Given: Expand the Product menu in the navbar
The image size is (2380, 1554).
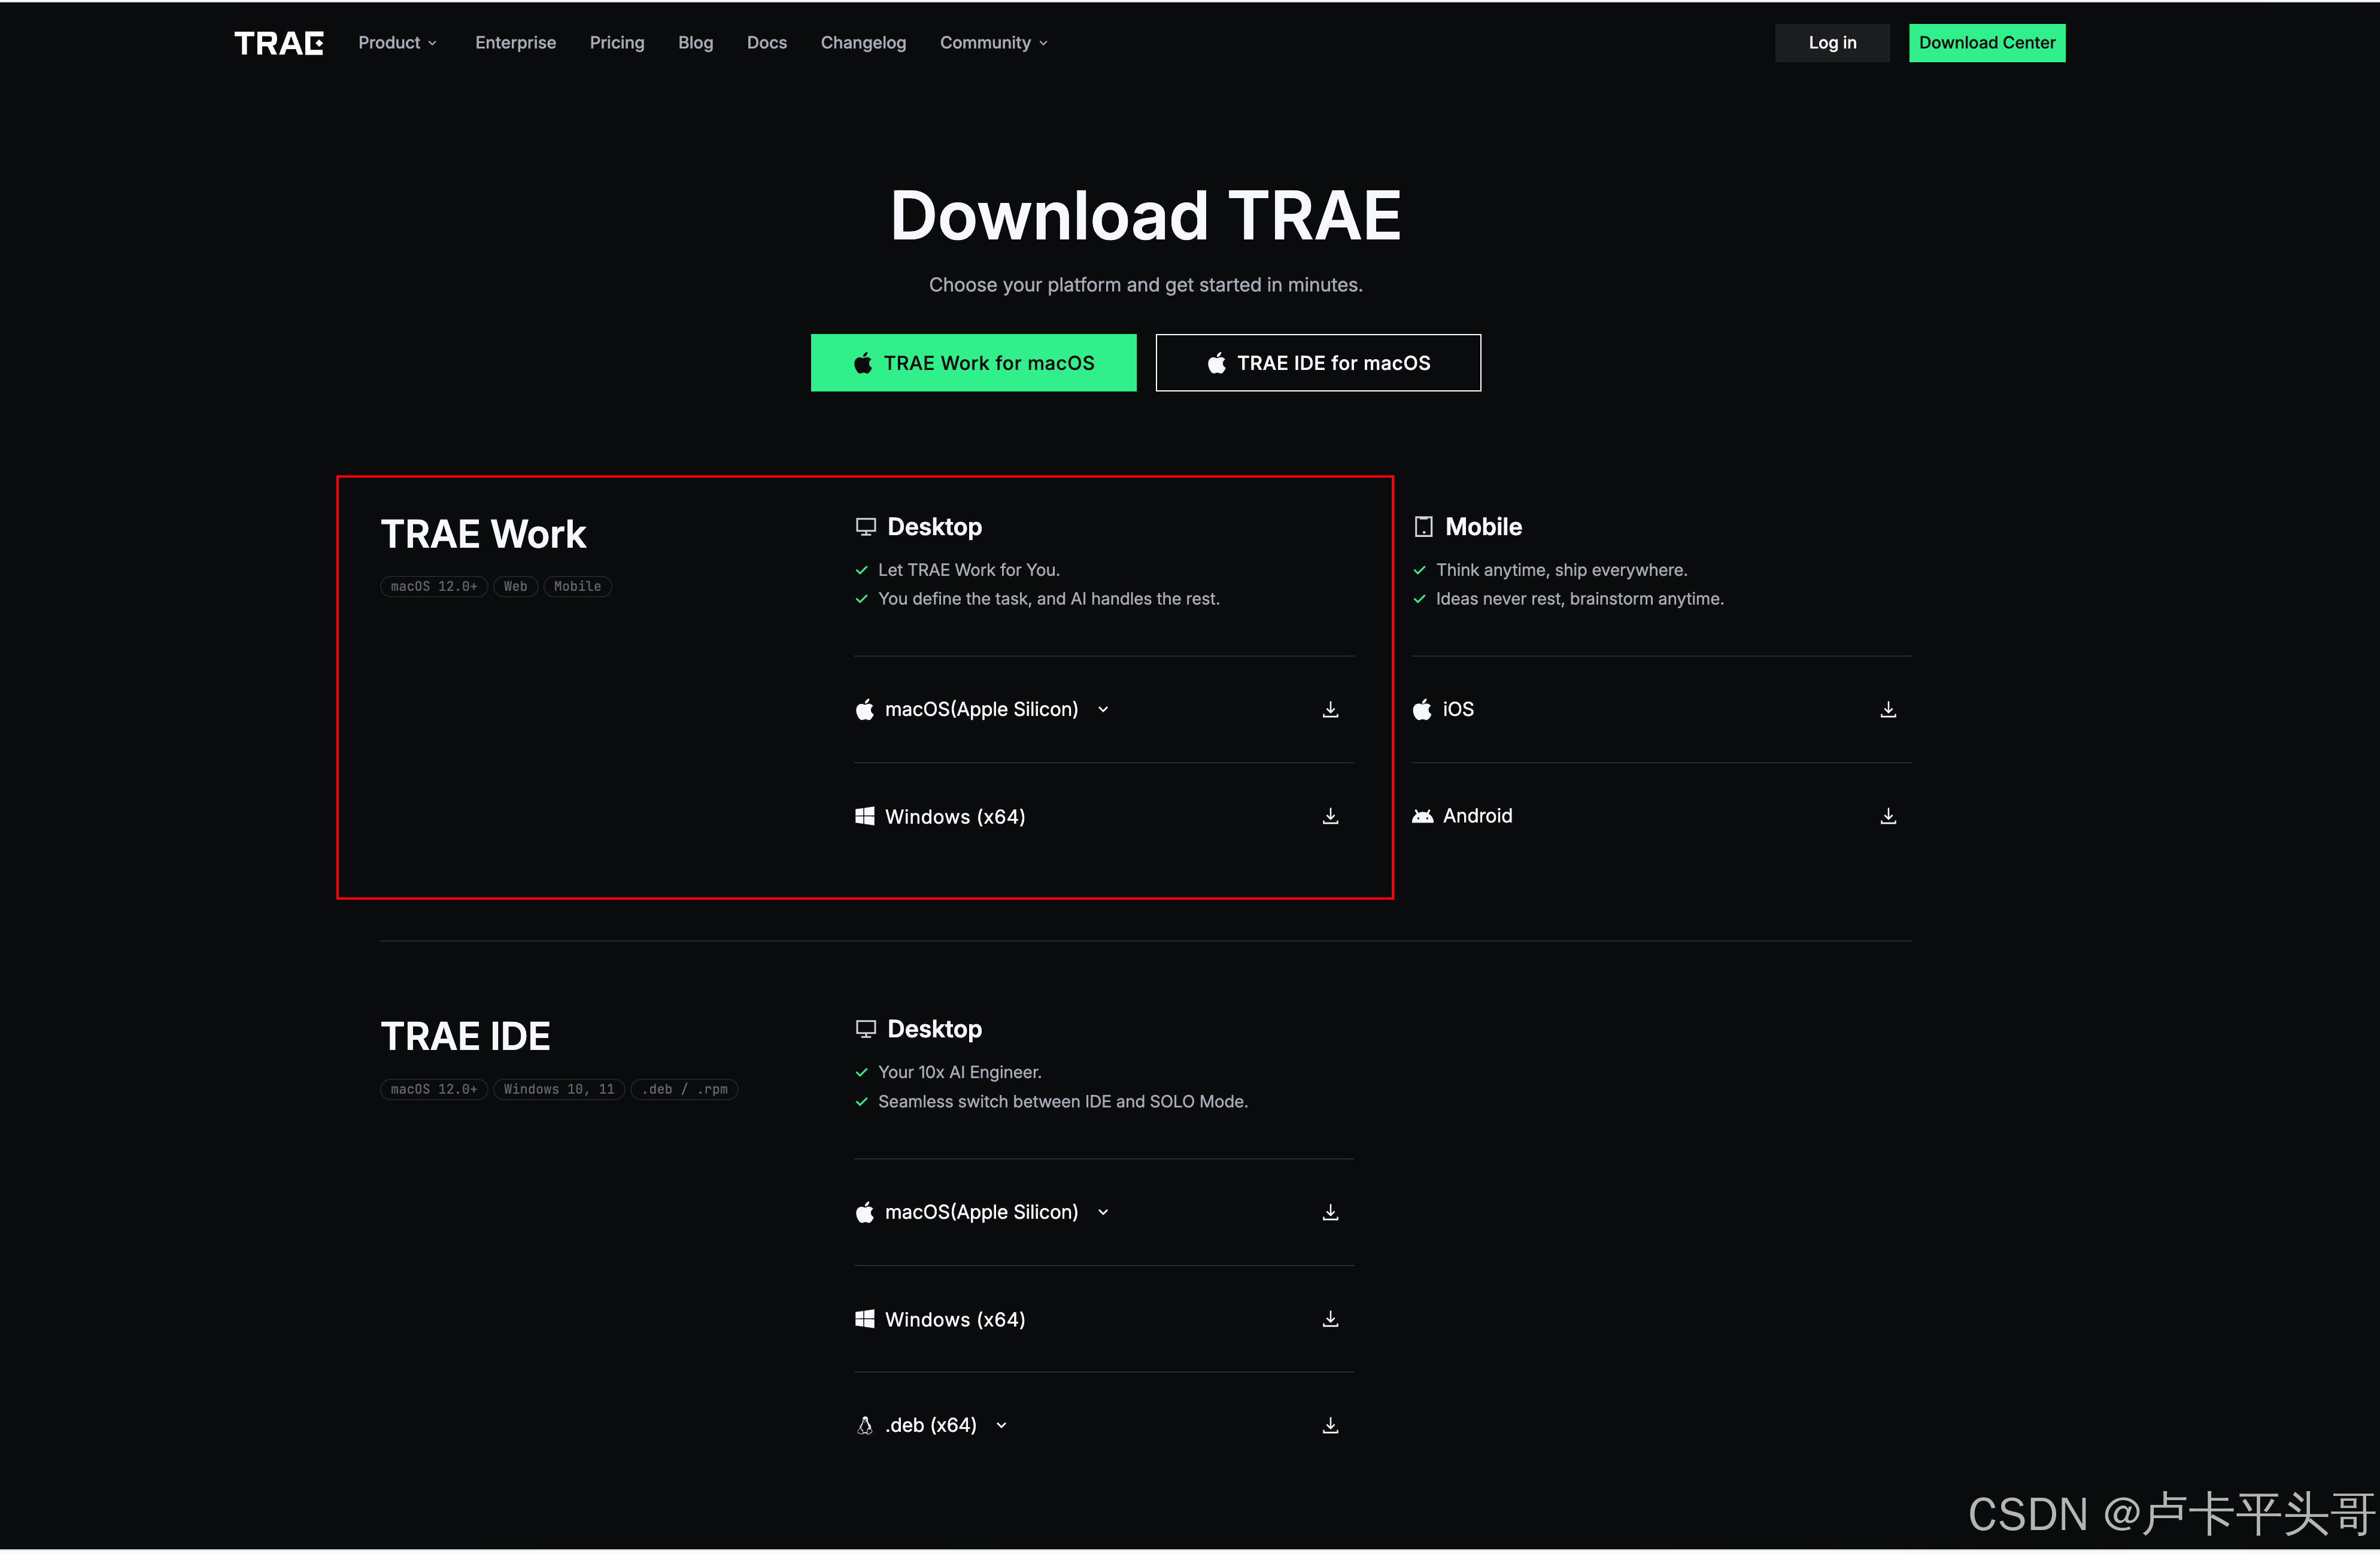Looking at the screenshot, I should click(x=398, y=43).
